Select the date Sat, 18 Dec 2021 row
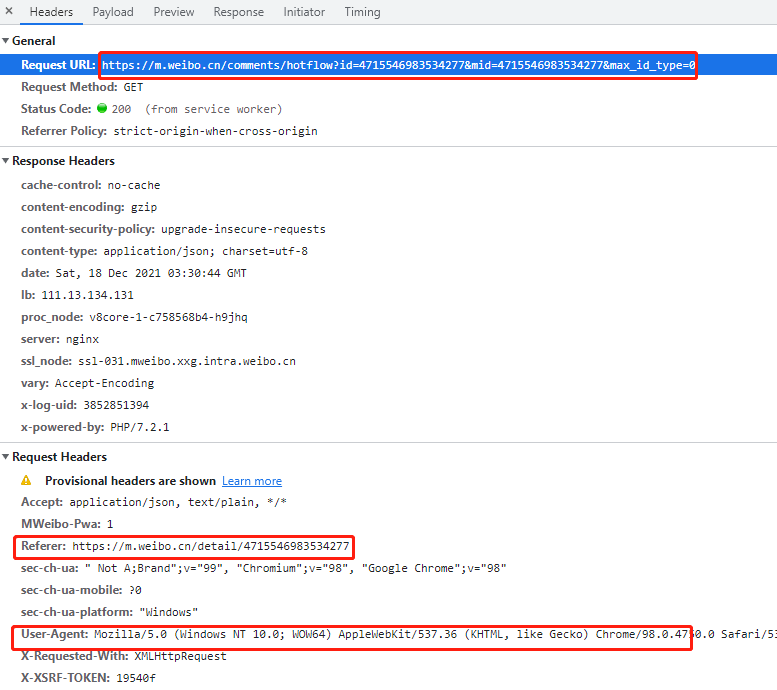Screen dimensions: 777x690 [134, 273]
